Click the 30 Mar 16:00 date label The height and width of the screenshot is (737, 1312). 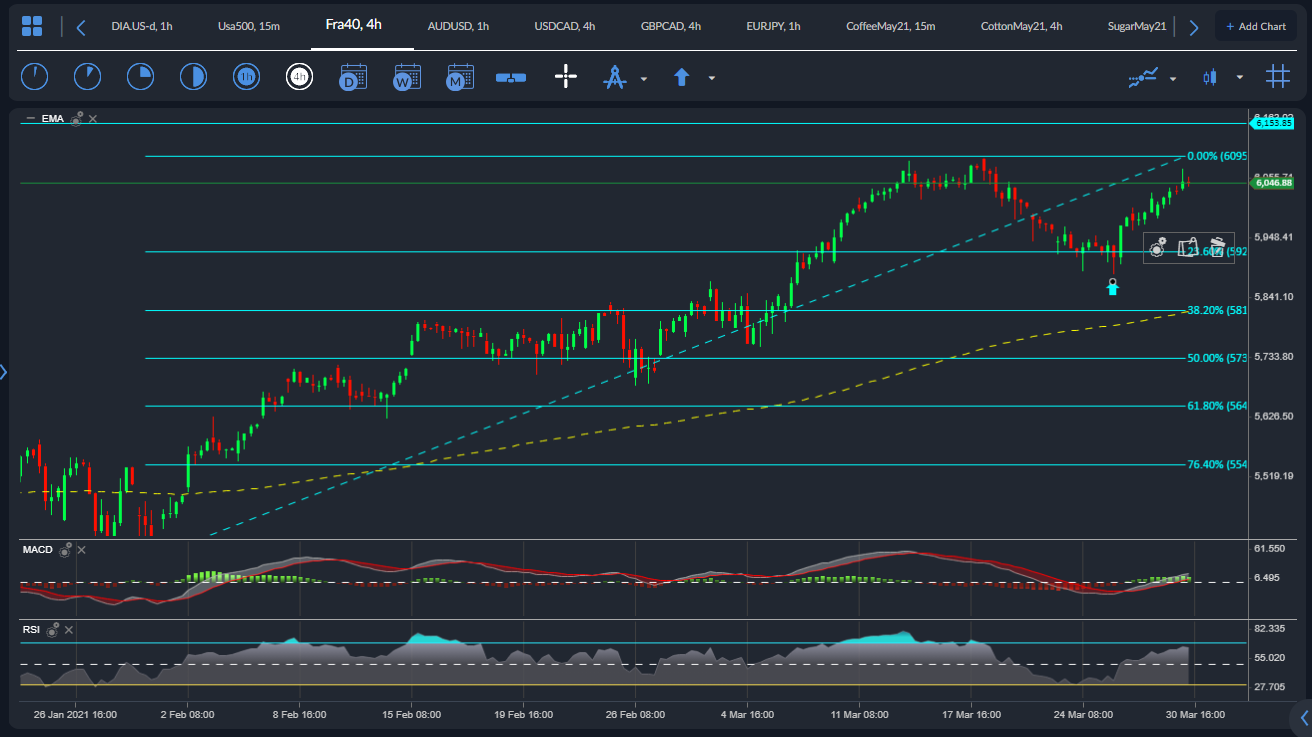tap(1194, 715)
